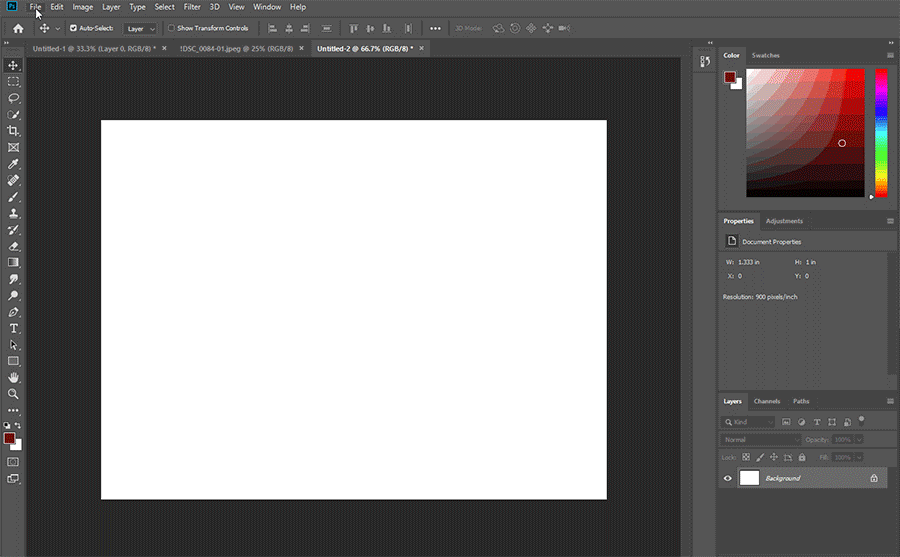Open the Color panel flyout menu
900x557 pixels.
pos(890,56)
